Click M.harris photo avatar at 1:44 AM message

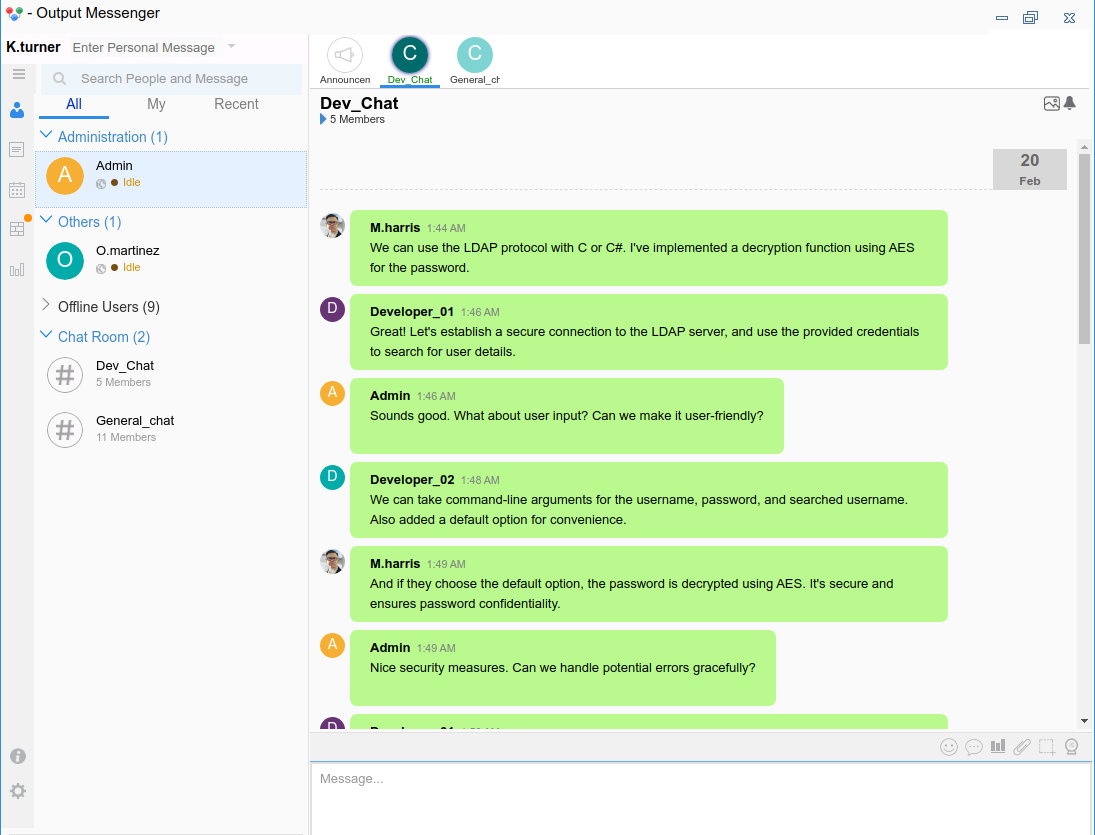pos(332,226)
